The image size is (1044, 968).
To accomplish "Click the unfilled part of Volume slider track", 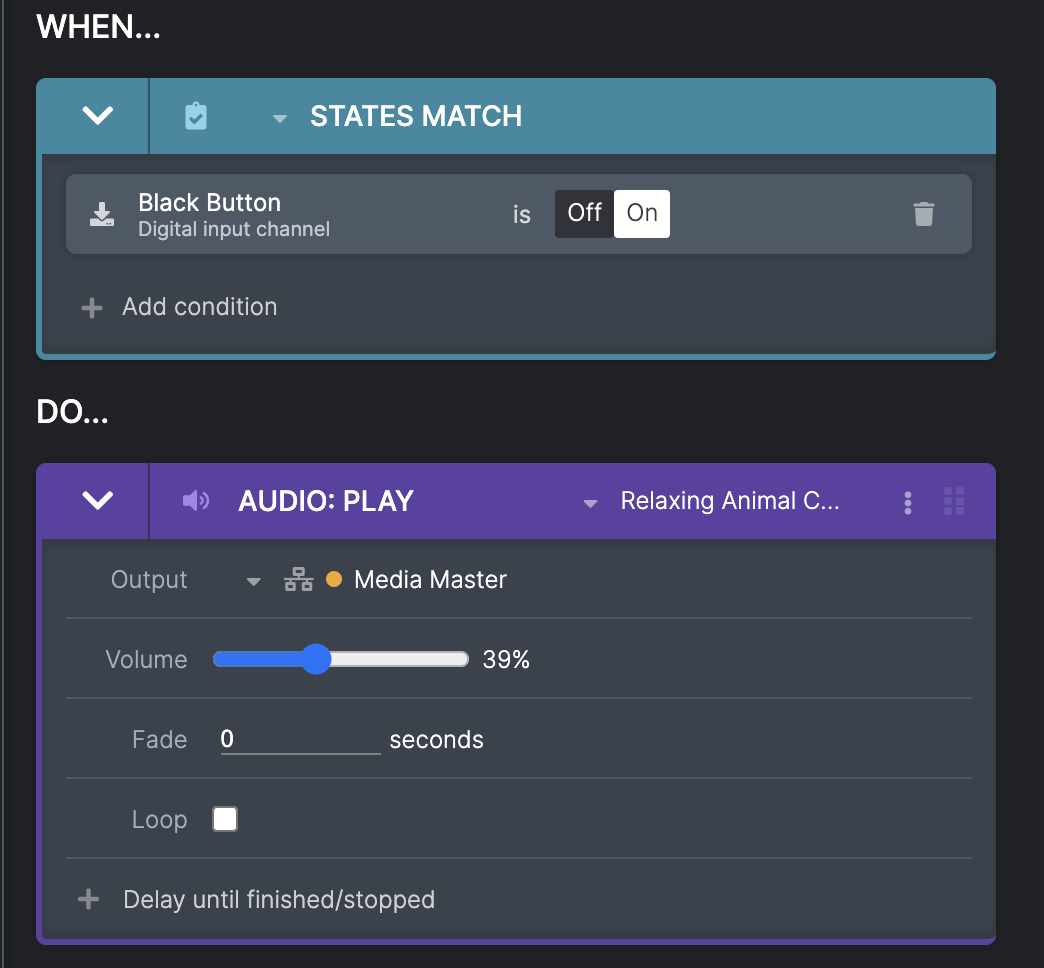I will coord(399,659).
